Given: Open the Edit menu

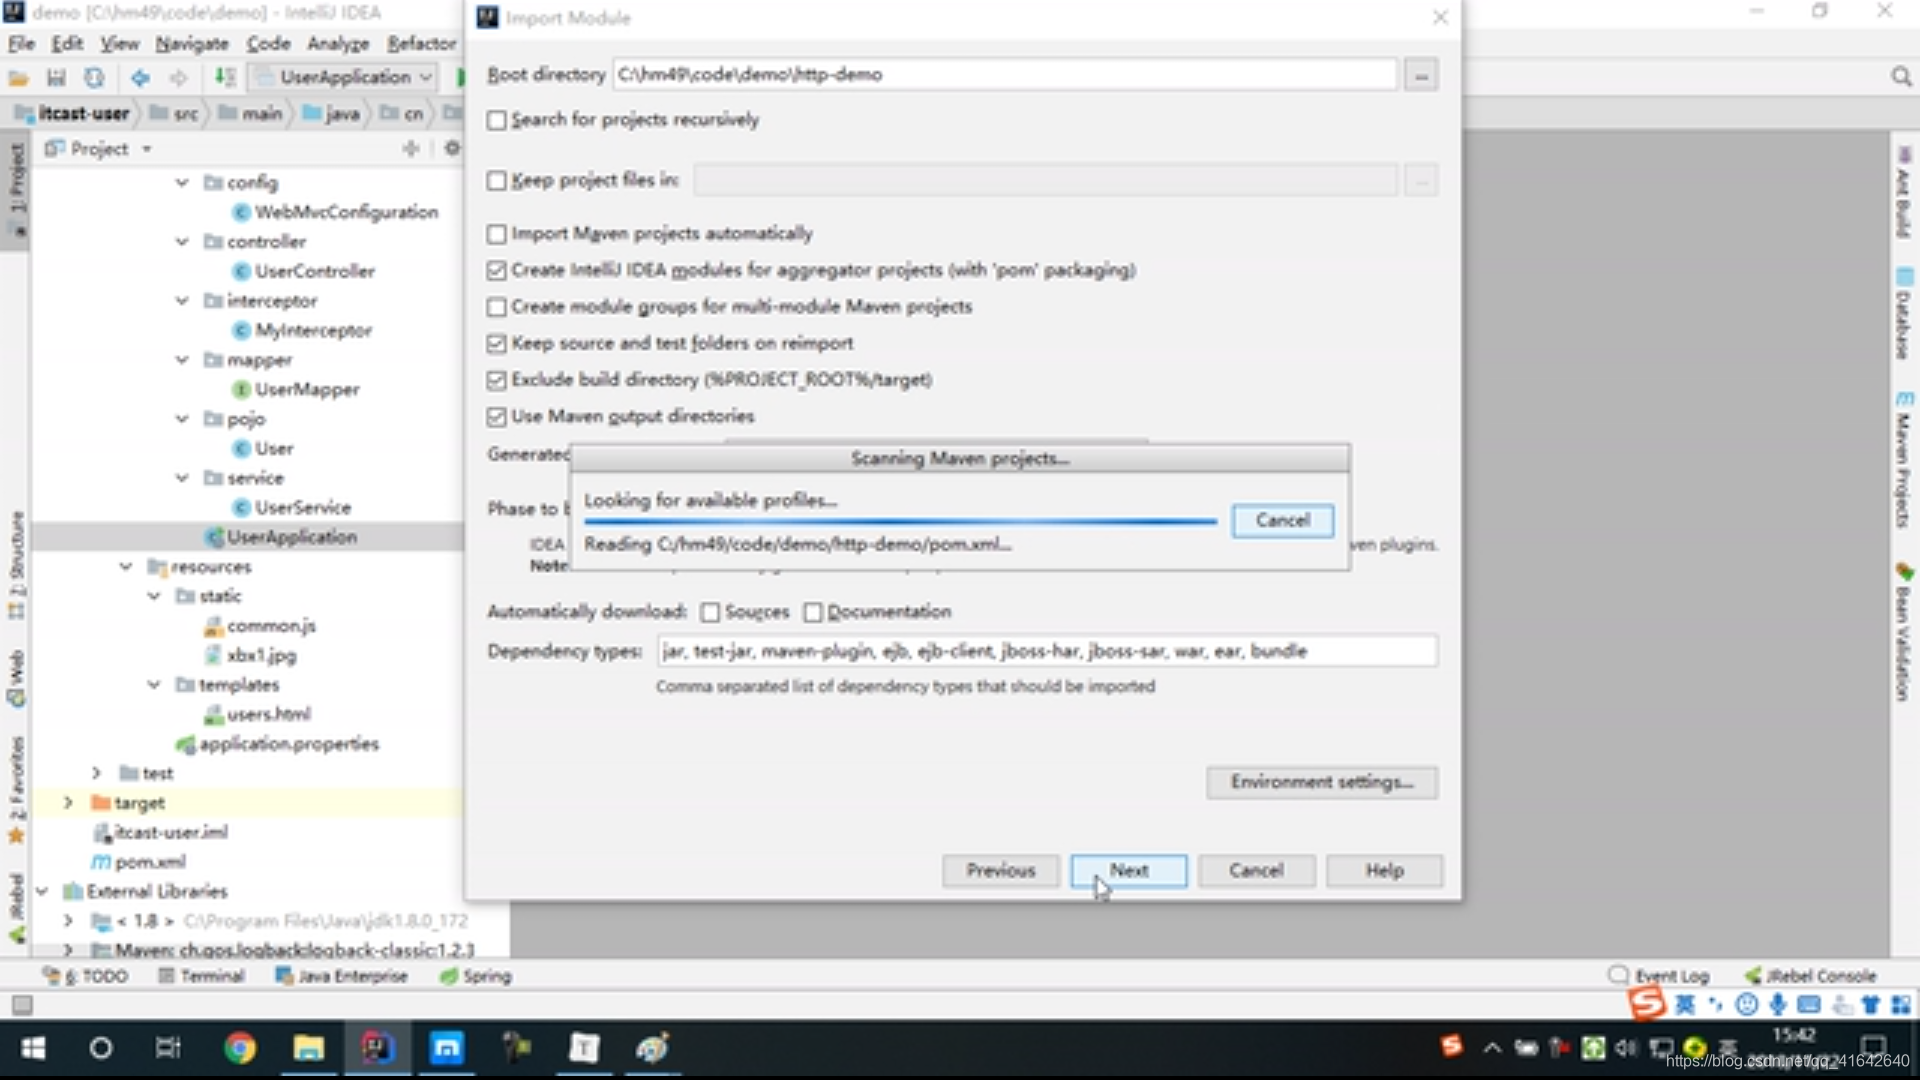Looking at the screenshot, I should tap(67, 43).
